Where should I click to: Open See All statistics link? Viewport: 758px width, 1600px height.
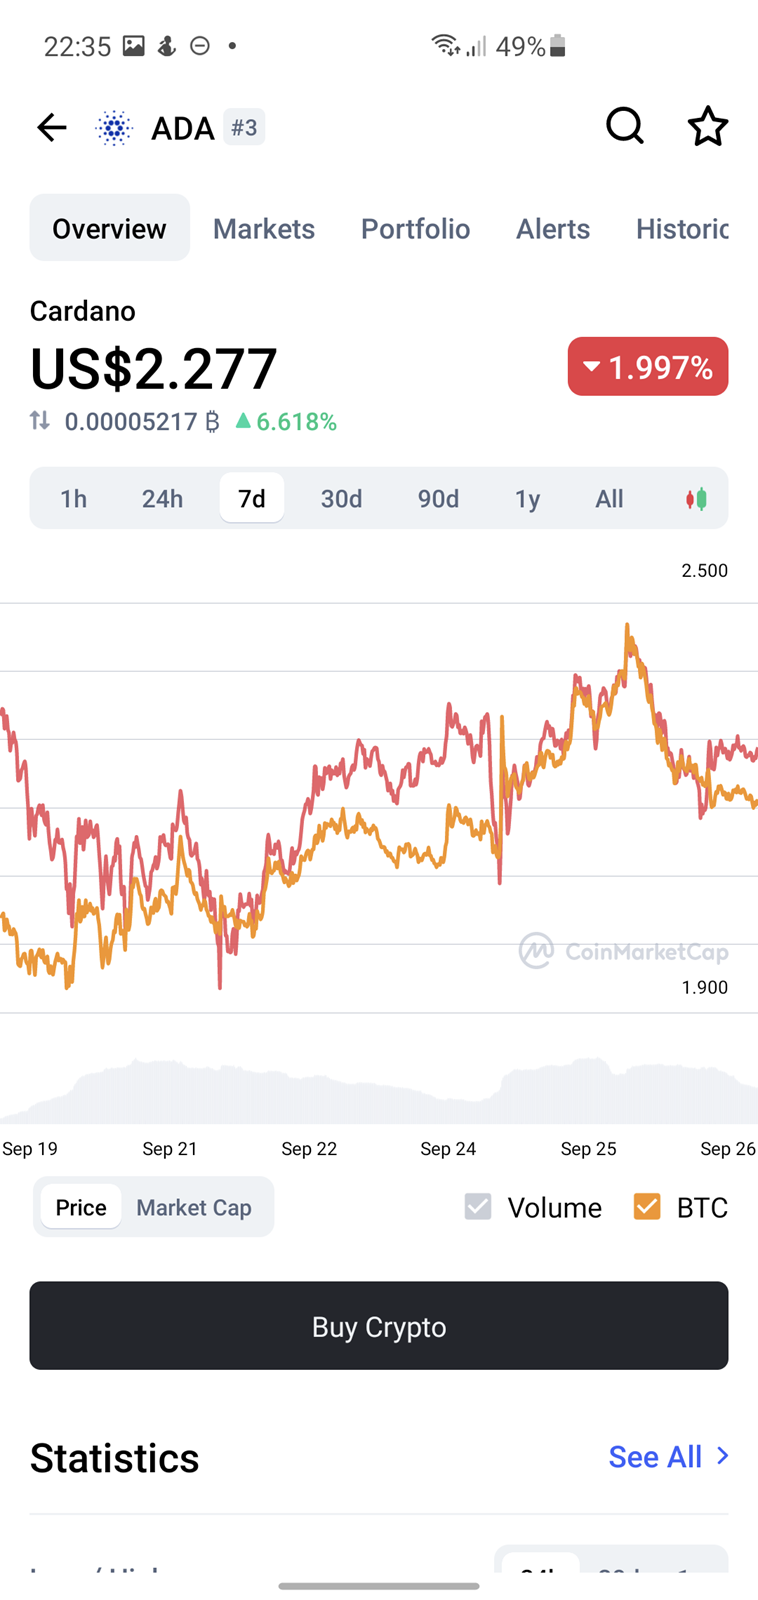click(655, 1457)
